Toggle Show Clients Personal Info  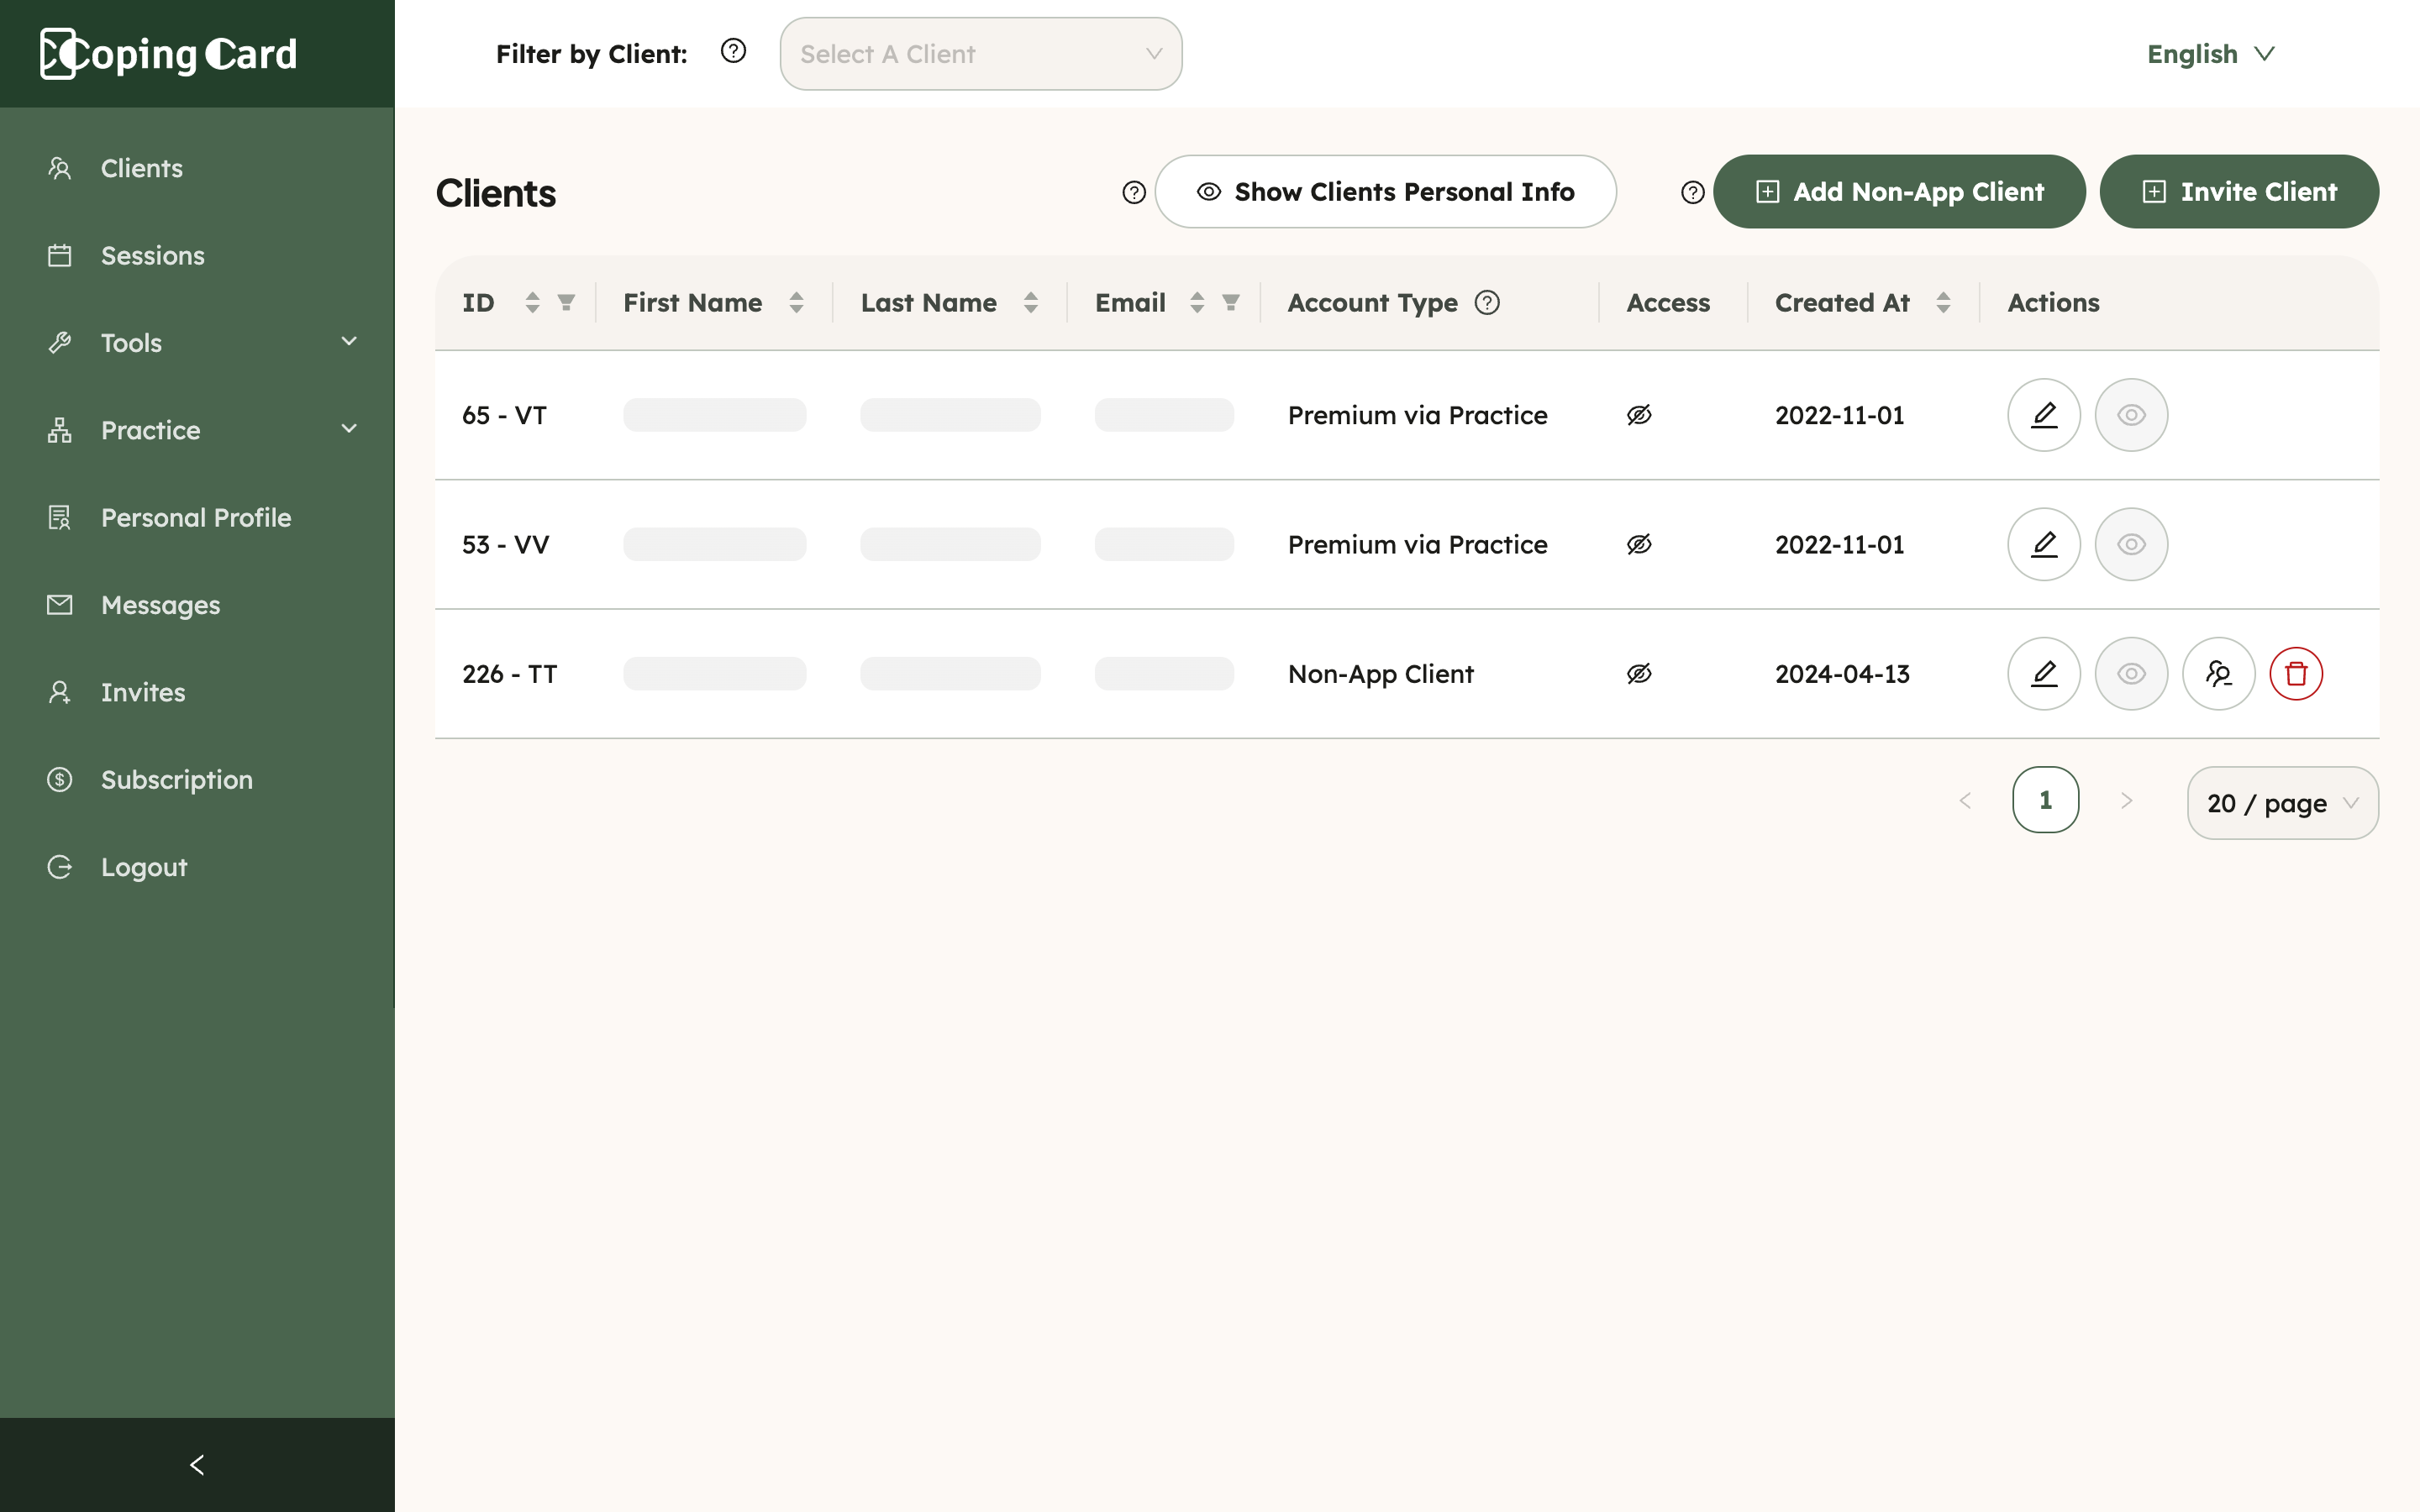pyautogui.click(x=1385, y=191)
